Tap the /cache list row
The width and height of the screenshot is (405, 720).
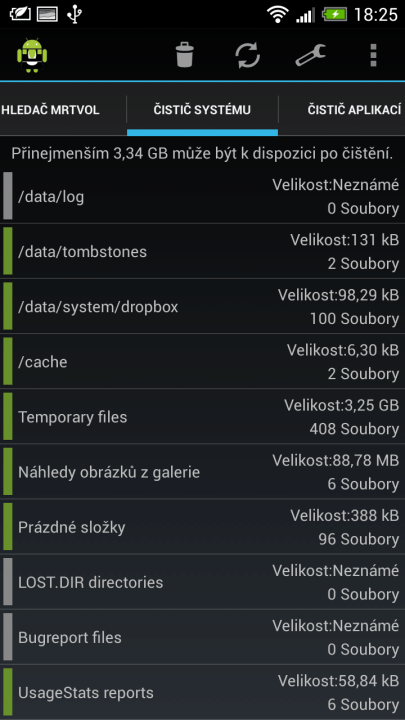coord(202,362)
